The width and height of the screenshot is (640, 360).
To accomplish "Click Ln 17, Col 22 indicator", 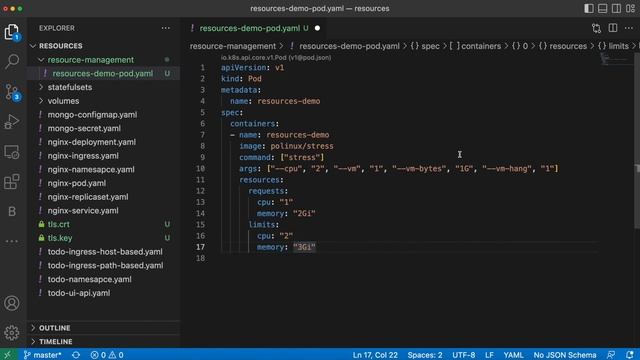I will 375,355.
